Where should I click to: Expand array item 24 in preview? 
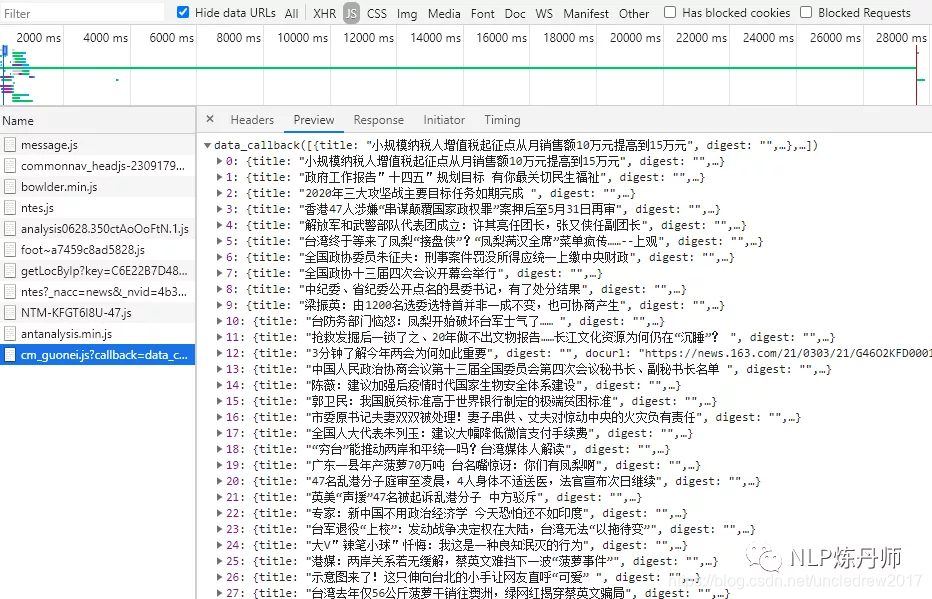click(x=219, y=545)
